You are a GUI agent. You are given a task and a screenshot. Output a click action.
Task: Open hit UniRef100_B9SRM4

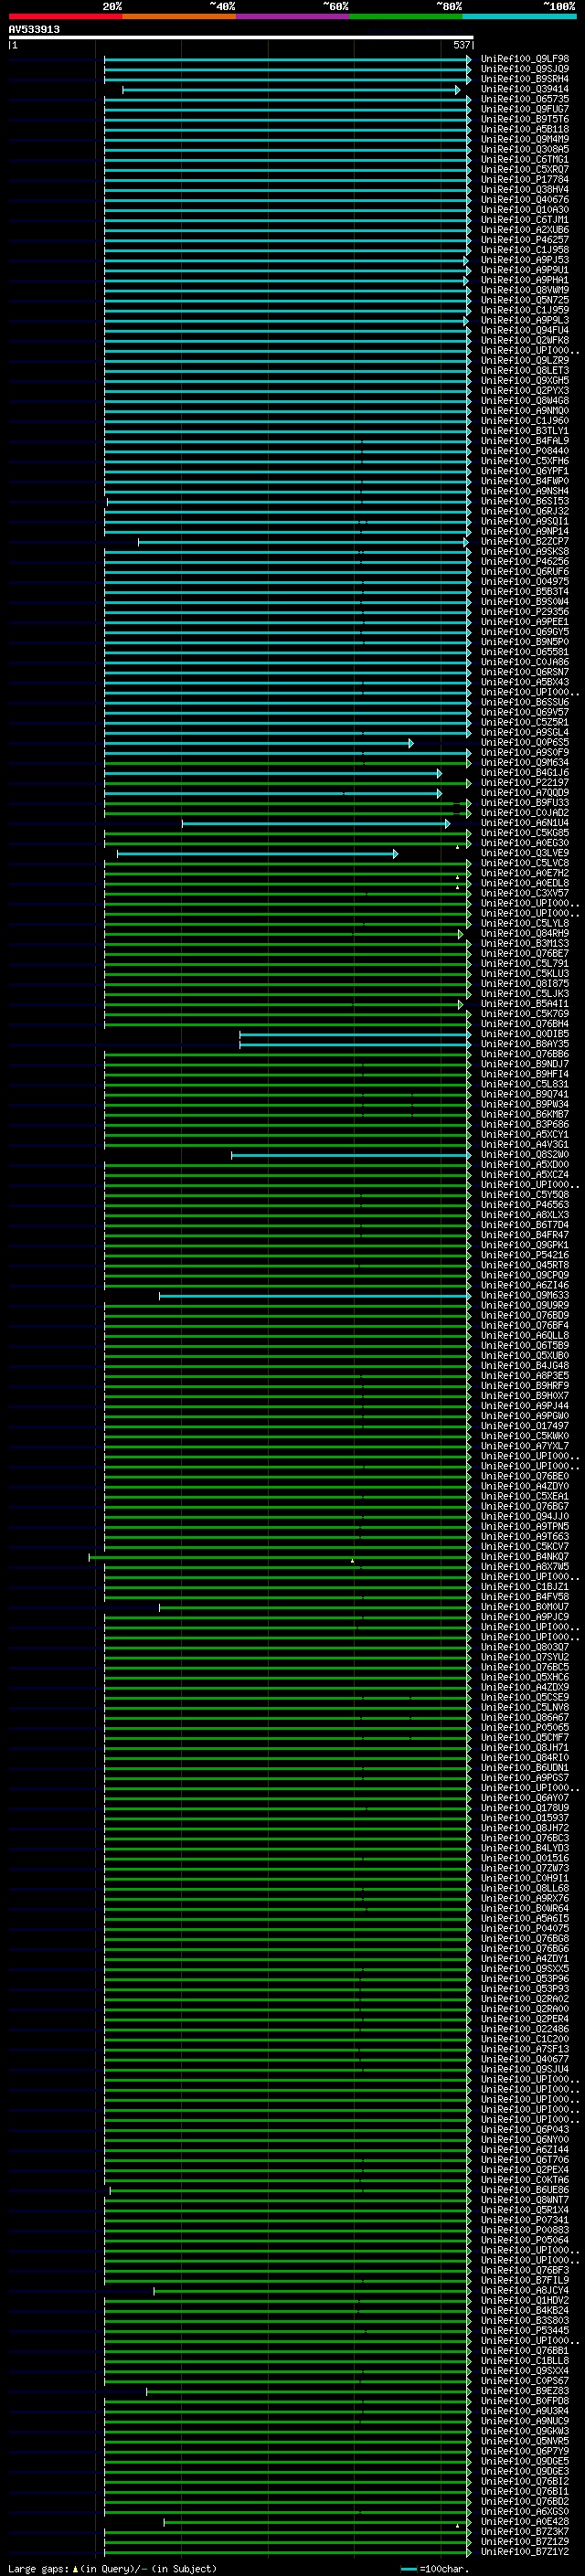pyautogui.click(x=524, y=79)
